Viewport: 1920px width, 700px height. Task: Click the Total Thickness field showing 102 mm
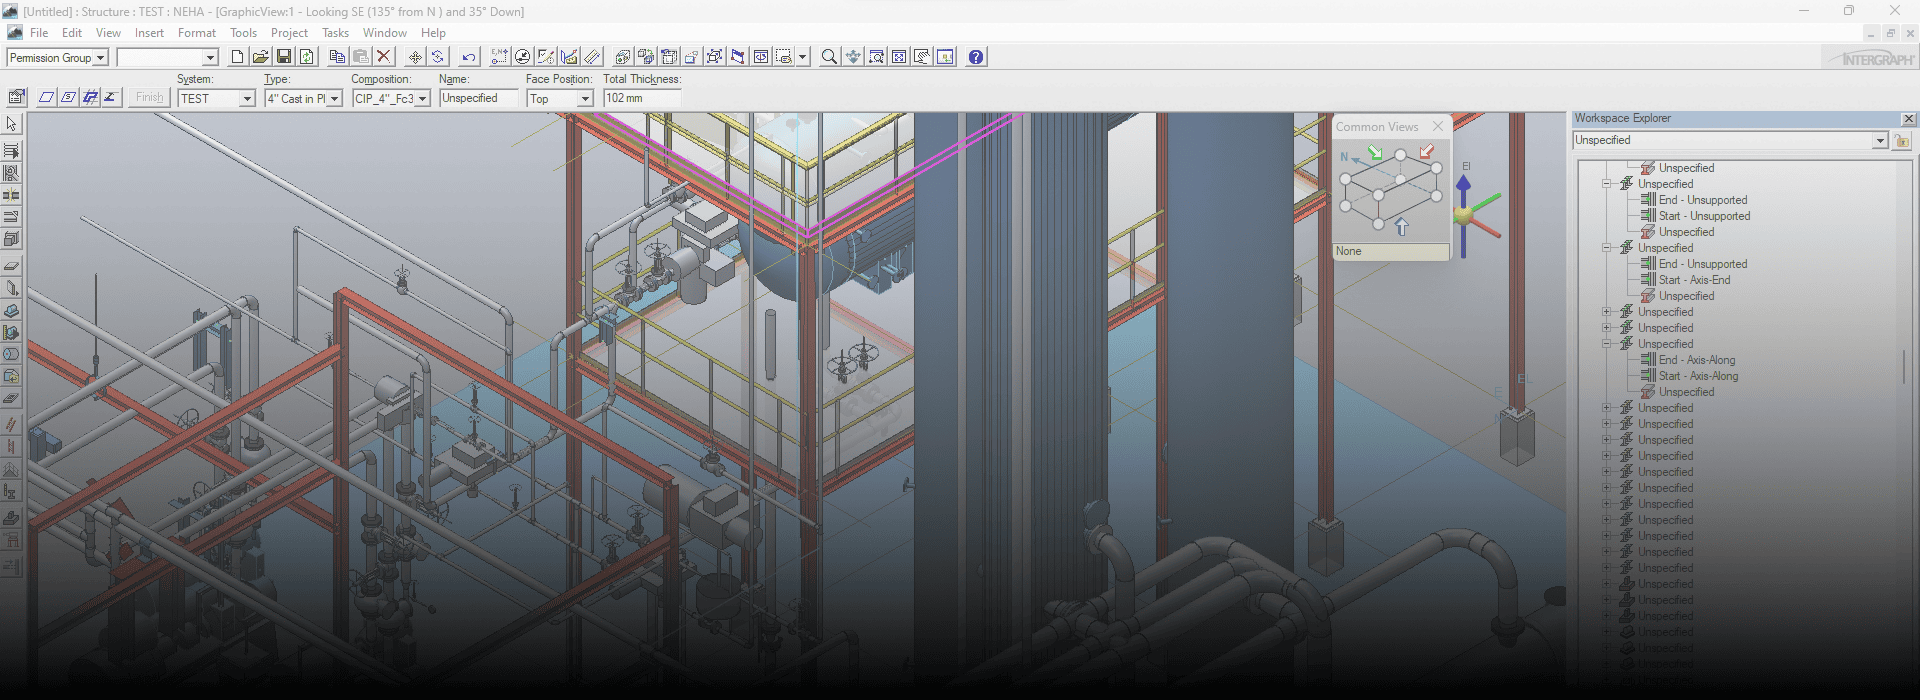[x=642, y=98]
